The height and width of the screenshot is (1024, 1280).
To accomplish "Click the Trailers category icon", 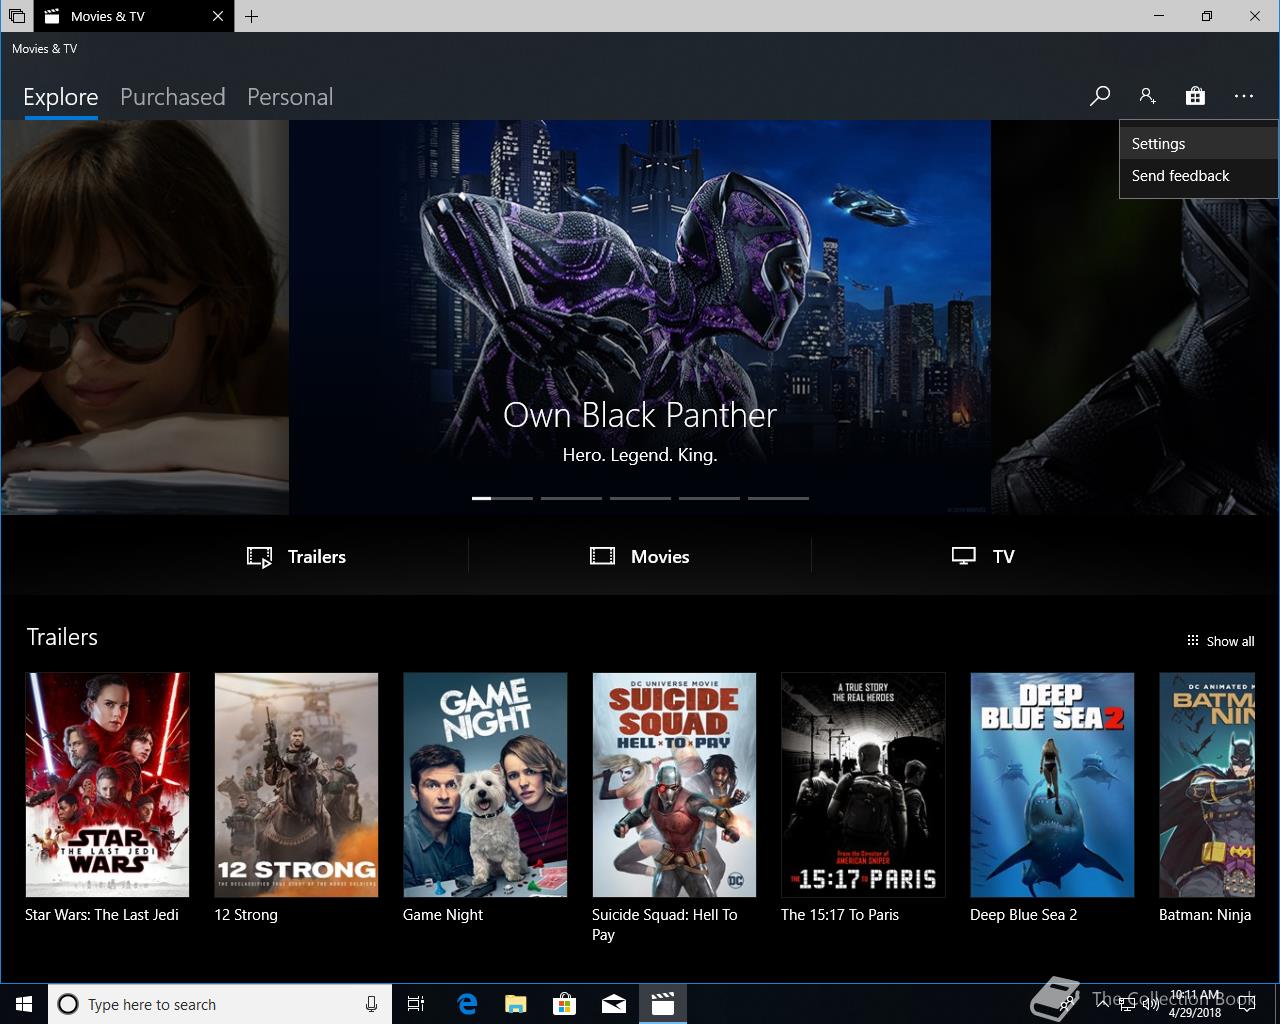I will (259, 557).
